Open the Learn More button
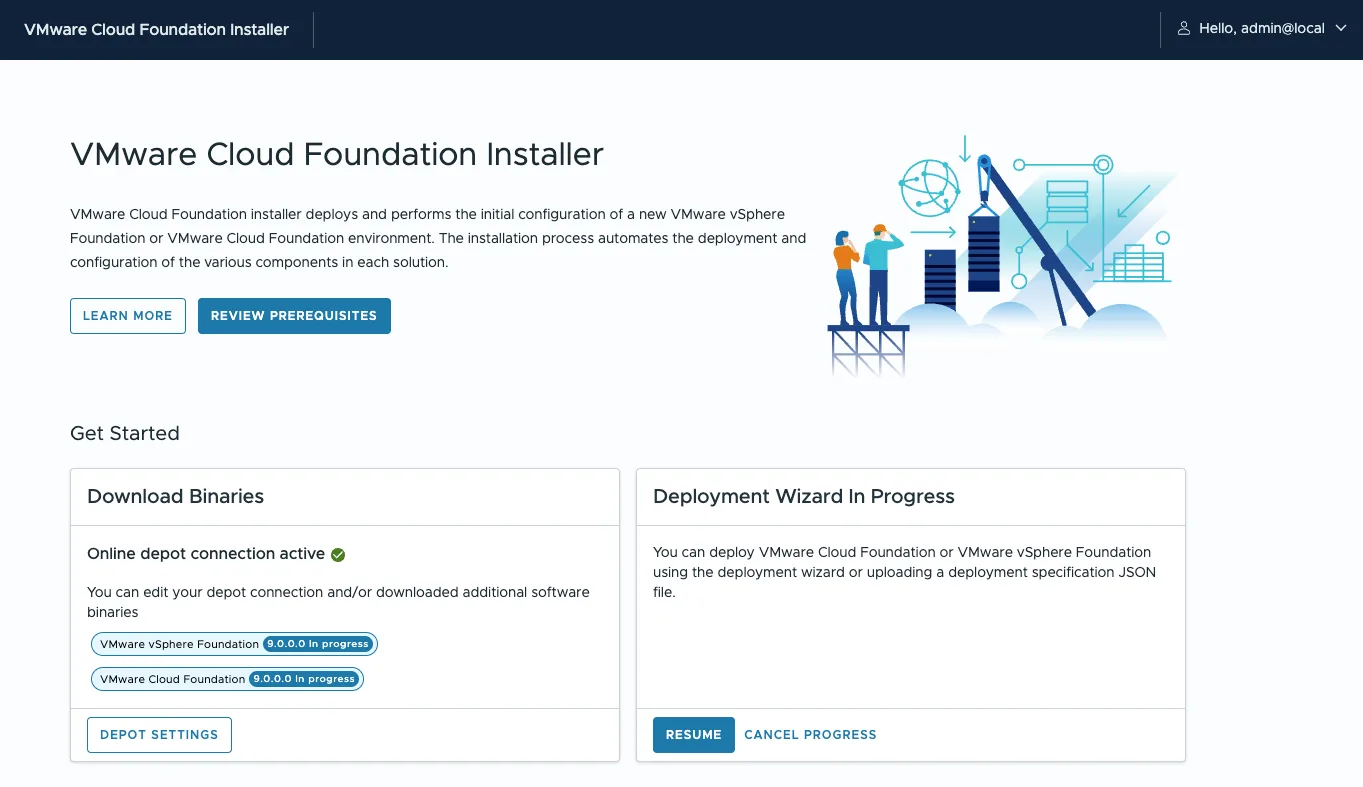The height and width of the screenshot is (787, 1363). [x=128, y=316]
